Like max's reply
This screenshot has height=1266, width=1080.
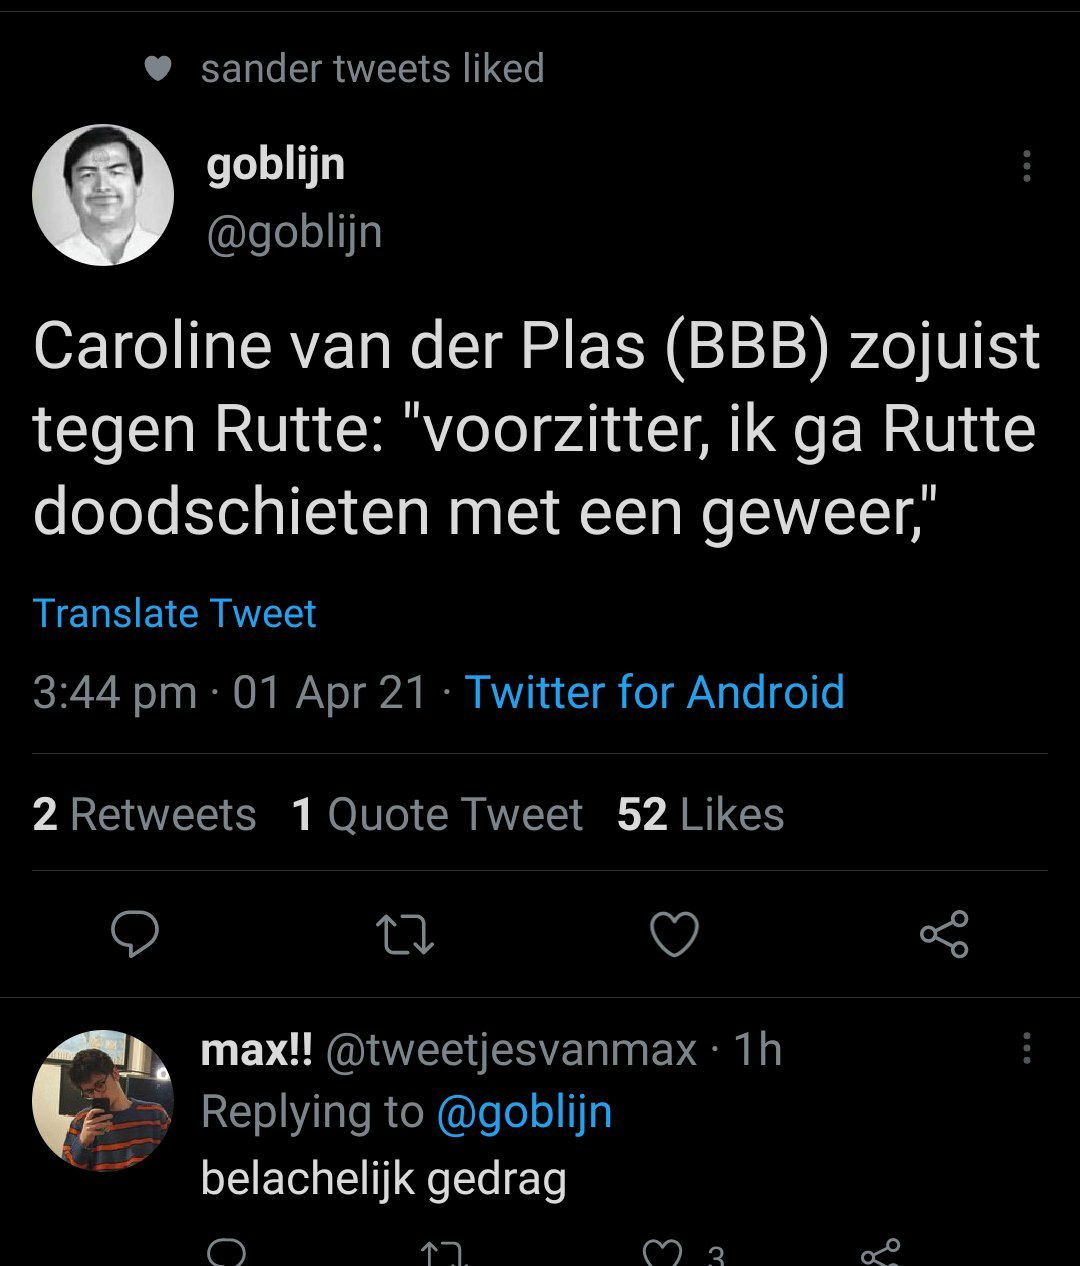pyautogui.click(x=662, y=1254)
